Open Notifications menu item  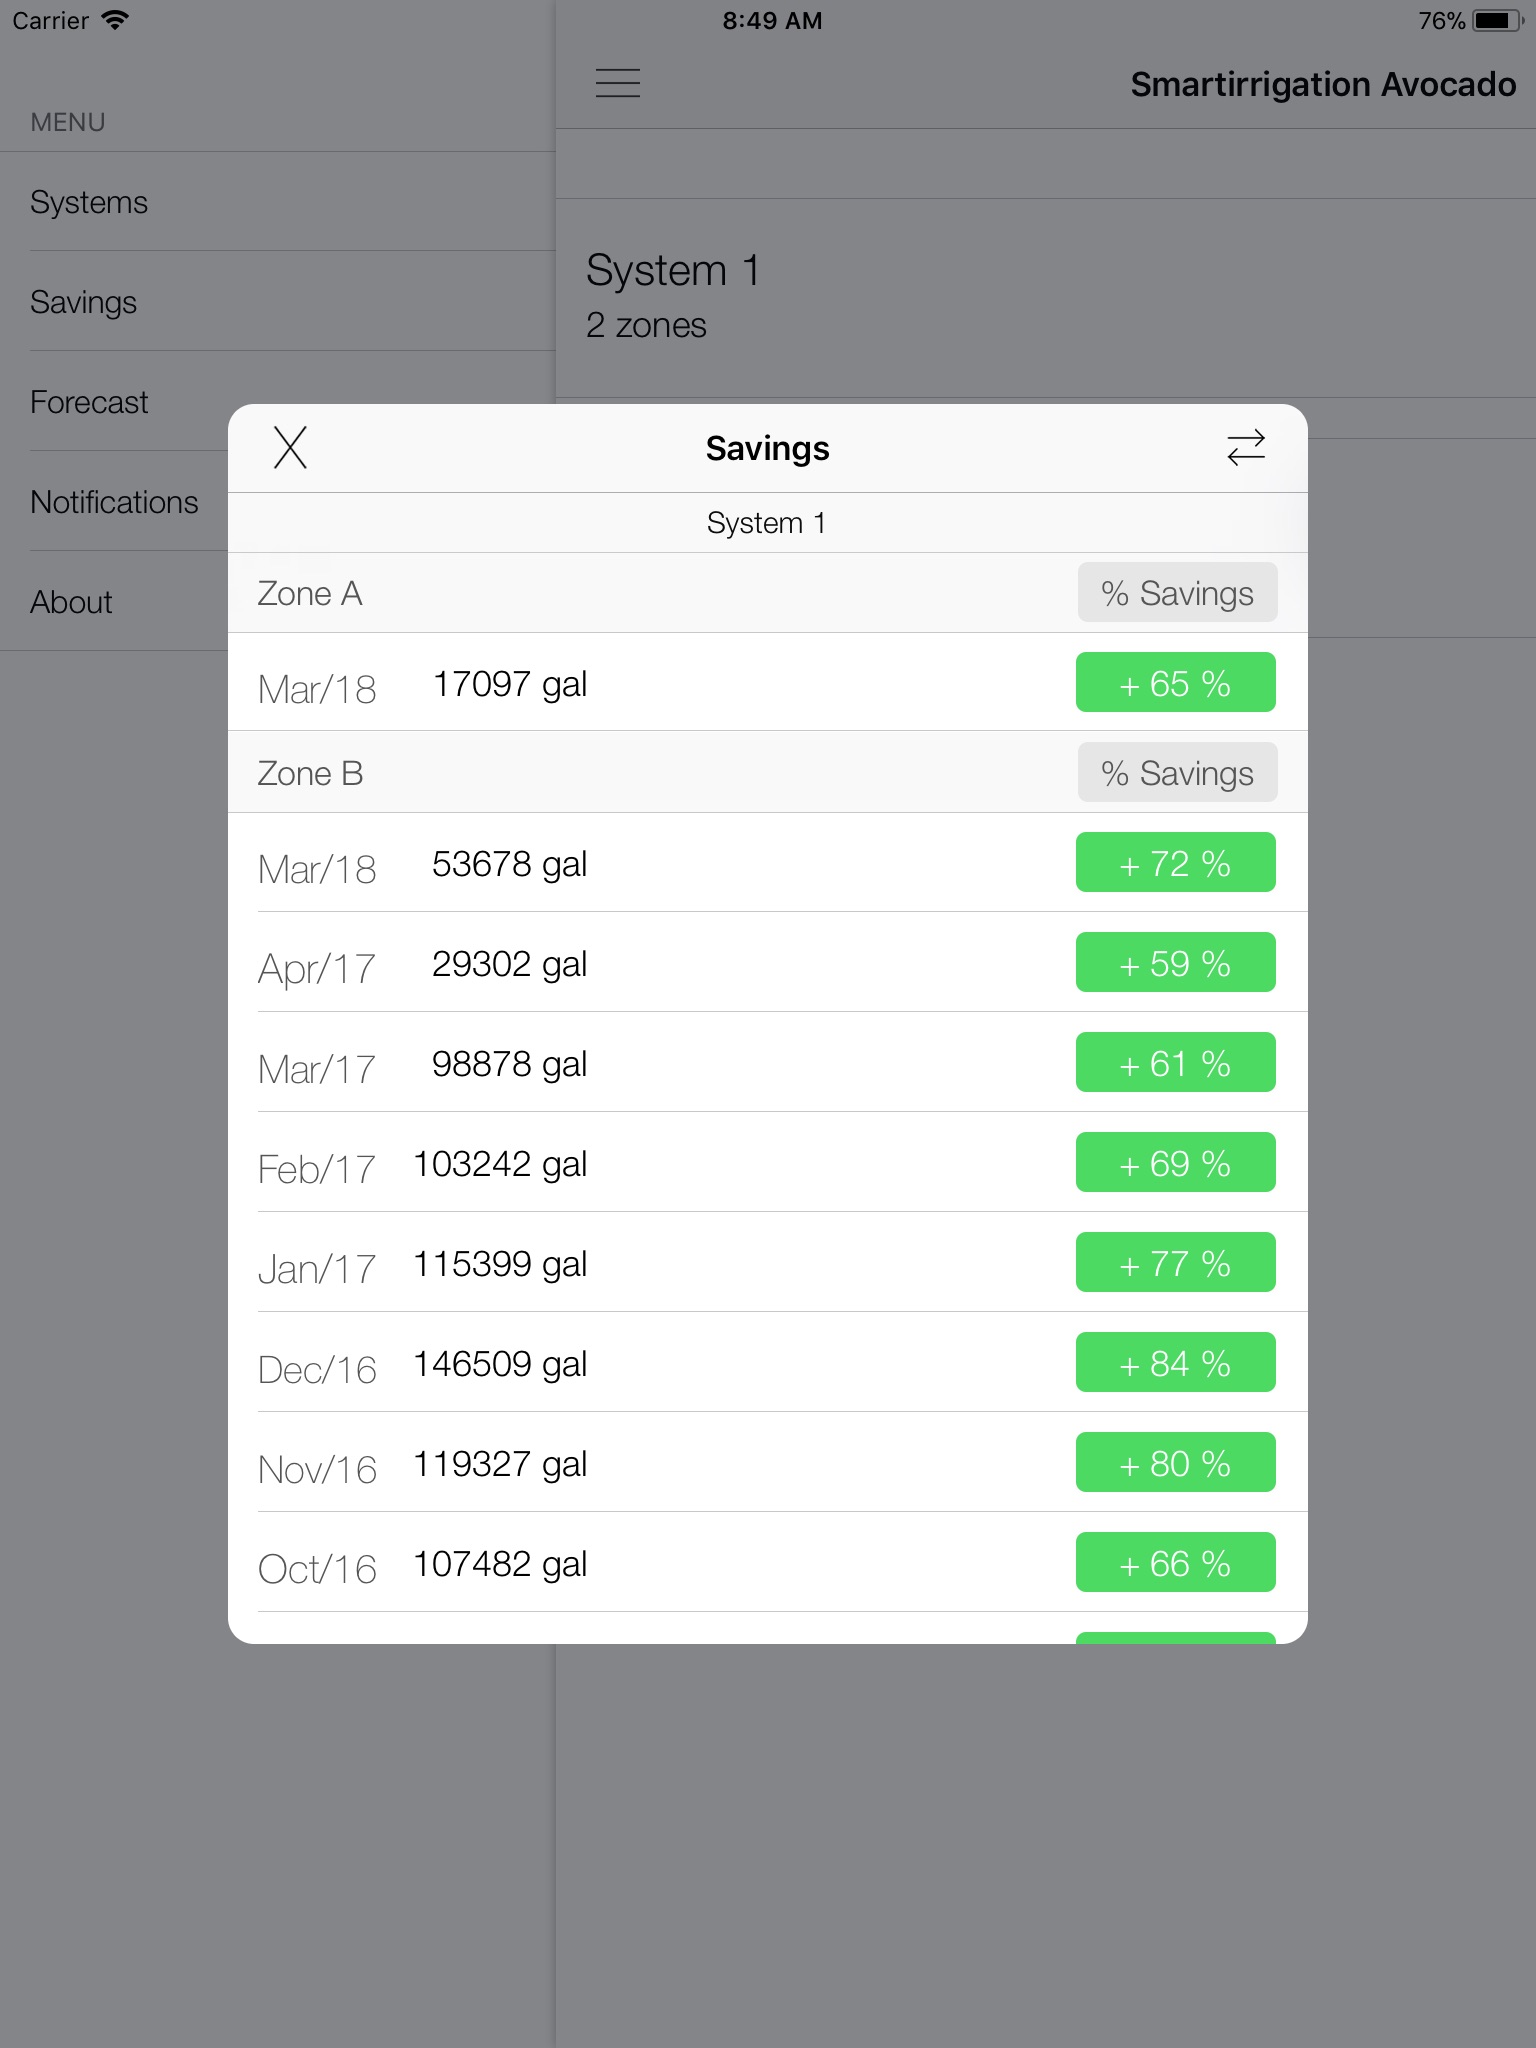114,502
